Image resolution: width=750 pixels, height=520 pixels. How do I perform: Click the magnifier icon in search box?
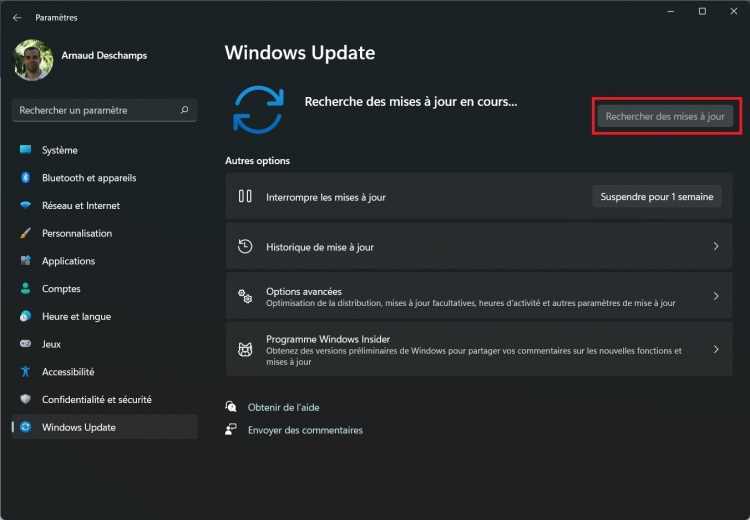(184, 110)
